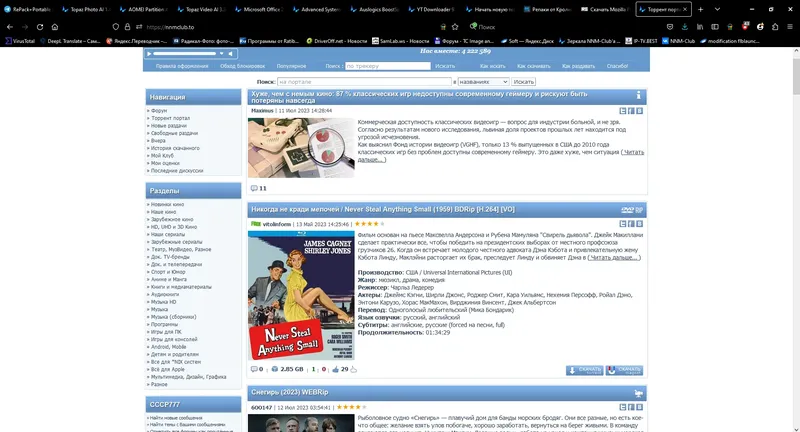
Task: Click the 'Искать' button next to portal search
Action: coord(523,82)
